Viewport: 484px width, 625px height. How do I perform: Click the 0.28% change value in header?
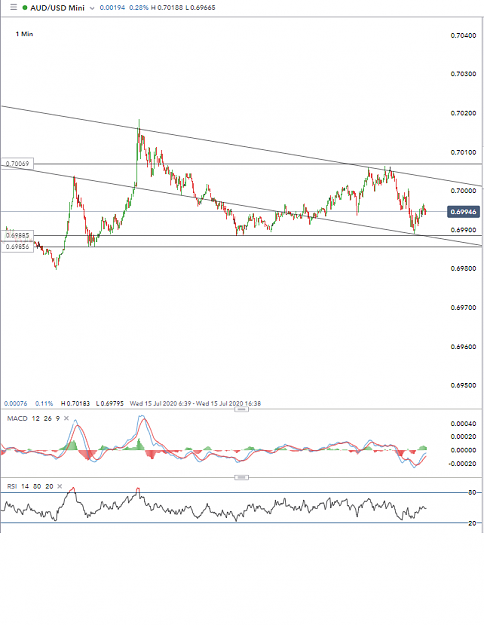click(139, 8)
